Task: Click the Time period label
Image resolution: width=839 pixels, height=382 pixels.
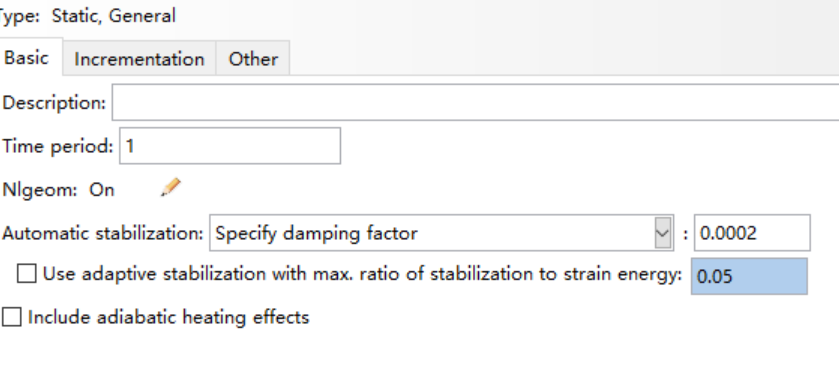Action: (58, 146)
